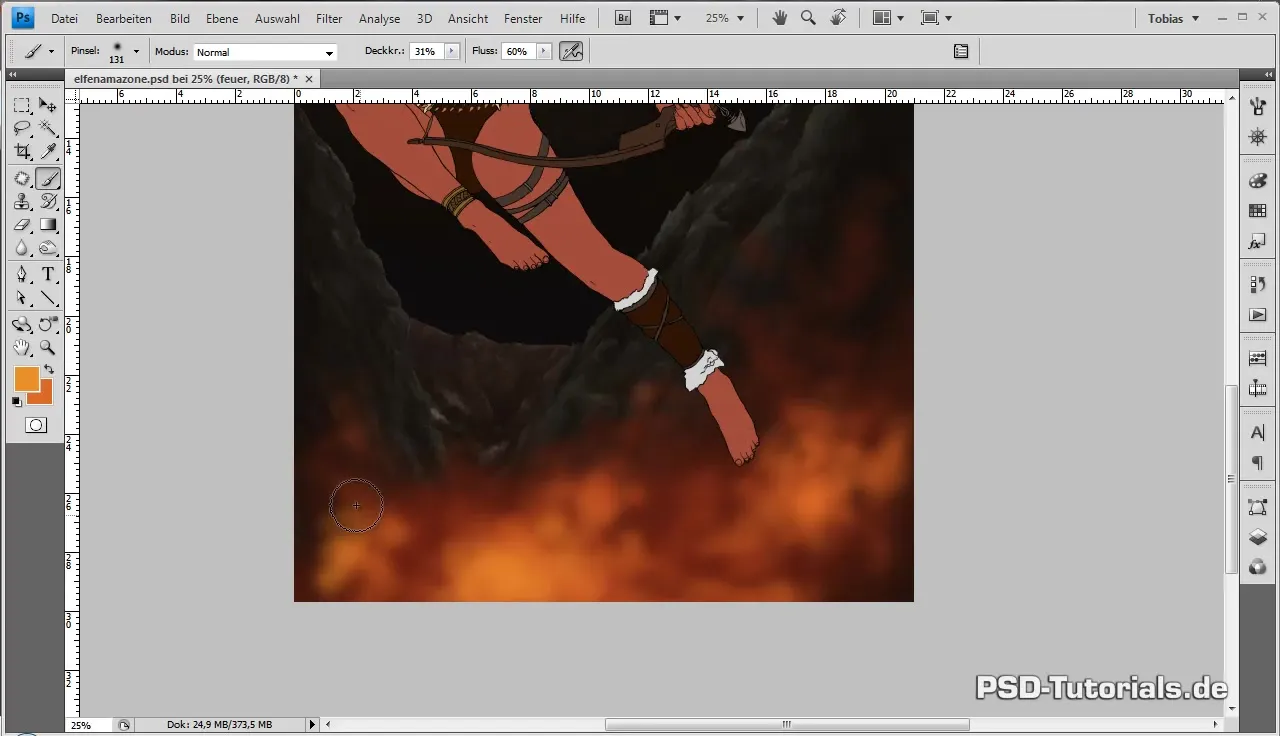Swap foreground and background colors
Screen dimensions: 1280x736
click(x=49, y=371)
